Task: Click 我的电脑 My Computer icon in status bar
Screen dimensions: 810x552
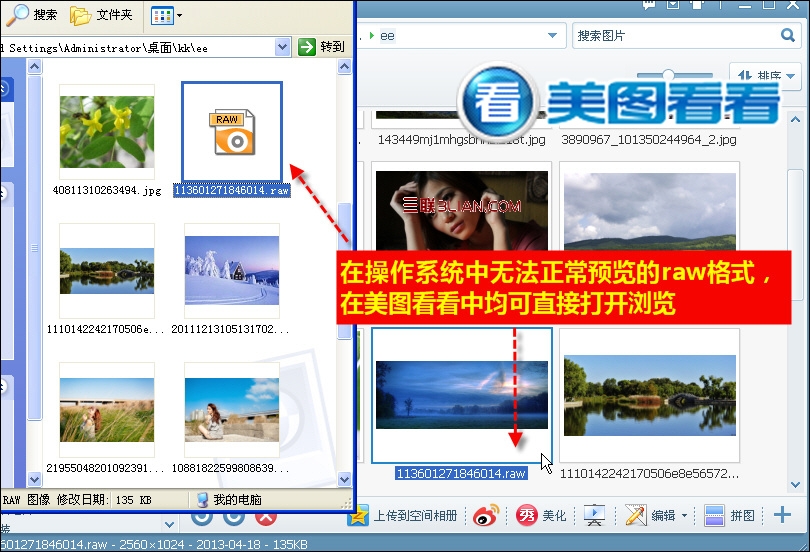Action: 202,499
